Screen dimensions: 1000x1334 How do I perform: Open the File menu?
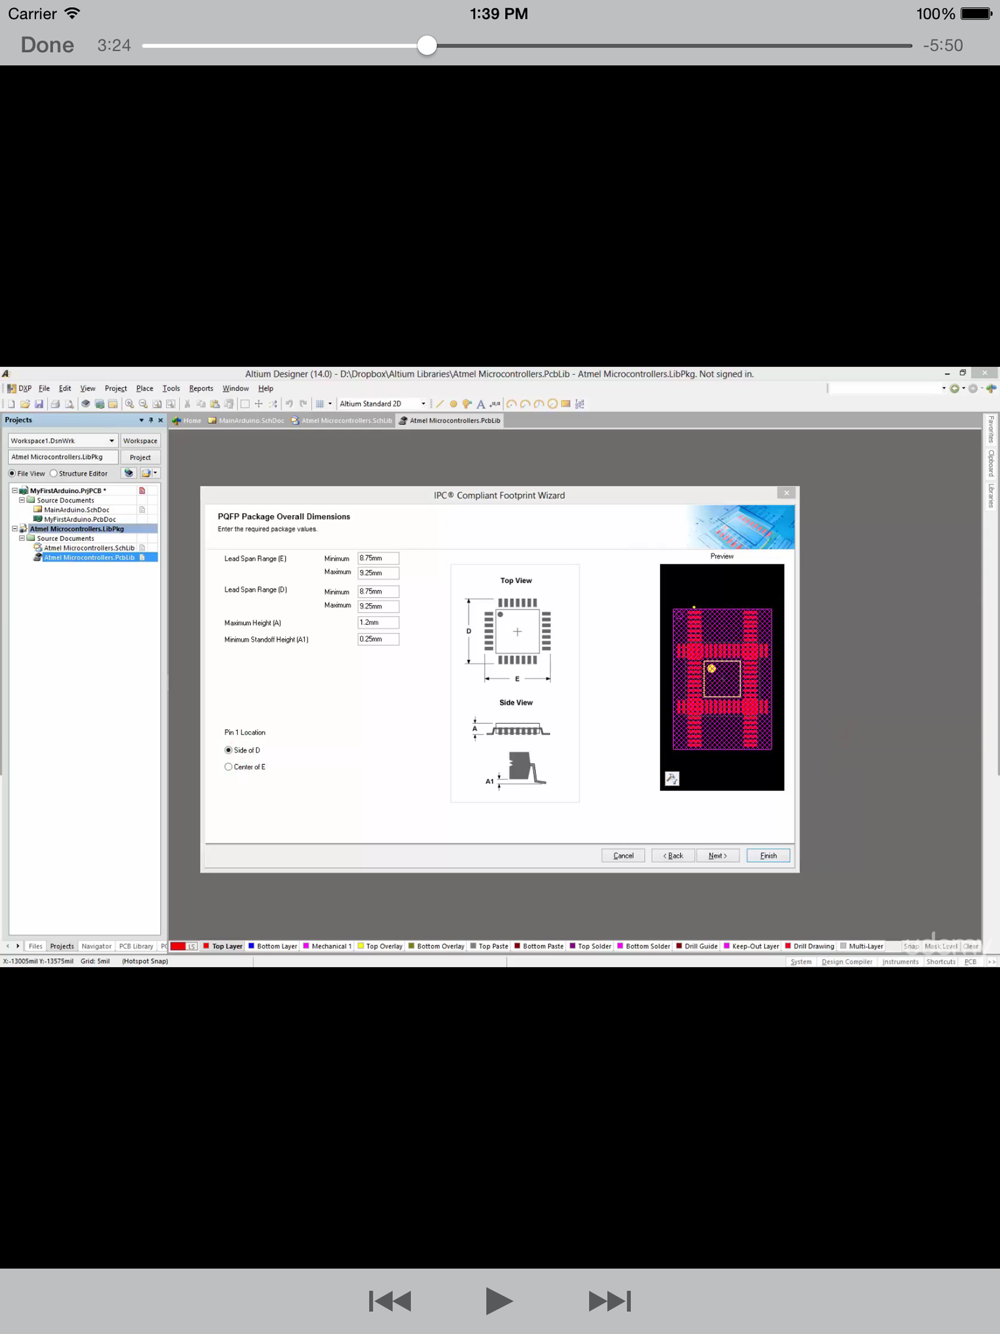point(44,388)
